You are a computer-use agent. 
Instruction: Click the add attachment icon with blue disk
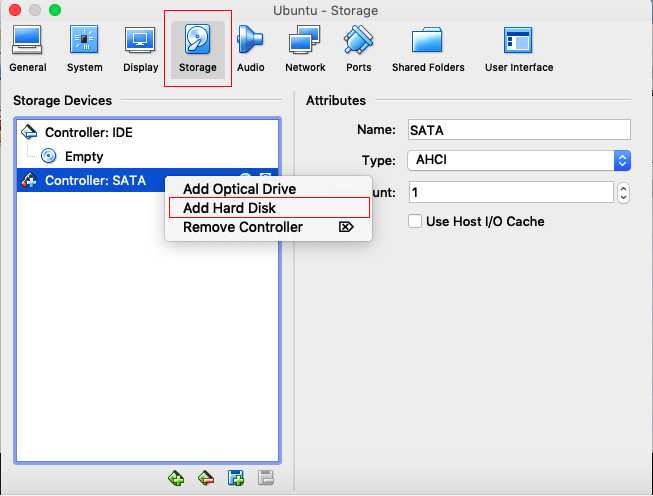[x=236, y=478]
